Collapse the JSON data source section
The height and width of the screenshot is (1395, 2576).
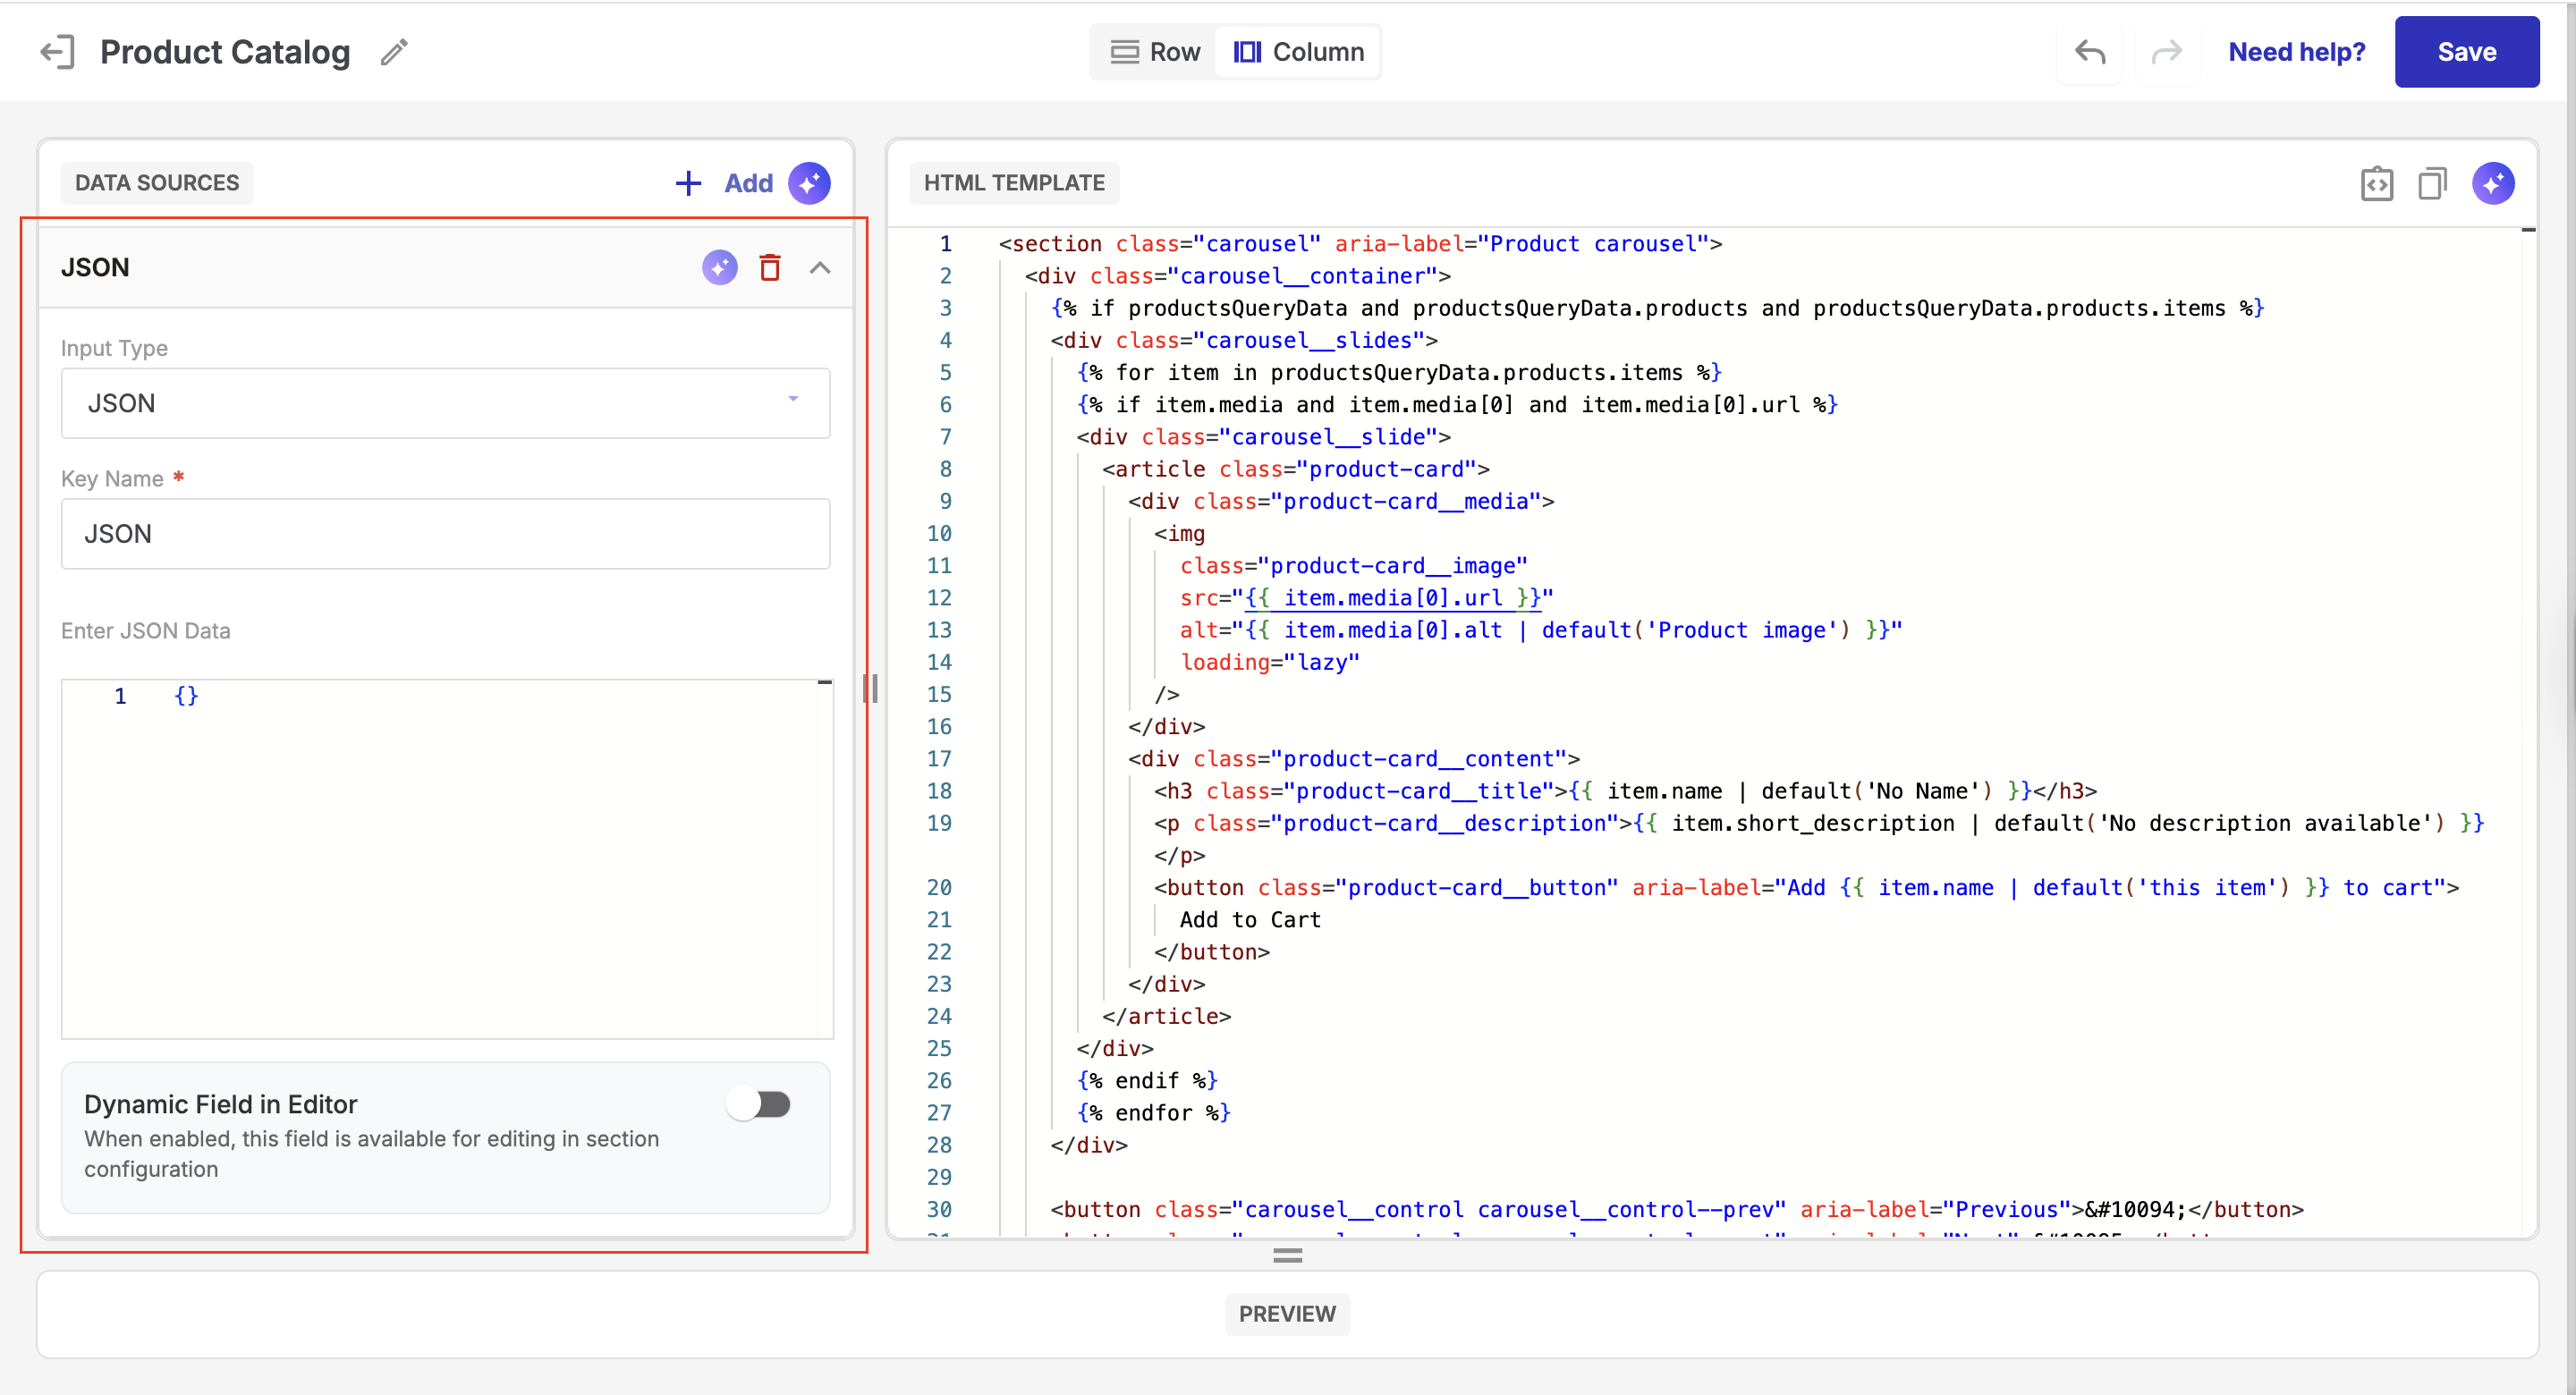tap(820, 267)
